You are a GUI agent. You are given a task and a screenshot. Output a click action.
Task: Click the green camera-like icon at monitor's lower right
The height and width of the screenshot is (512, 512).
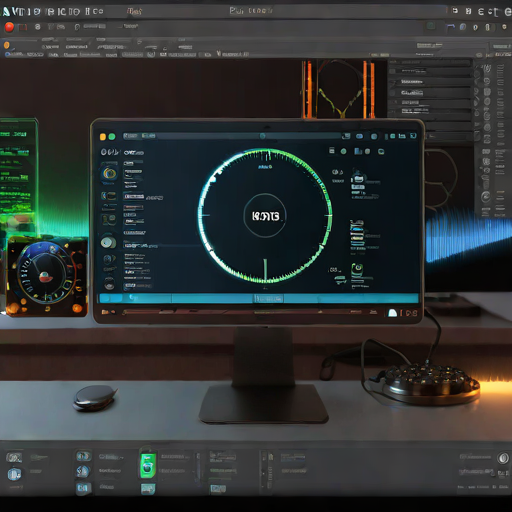click(x=357, y=270)
